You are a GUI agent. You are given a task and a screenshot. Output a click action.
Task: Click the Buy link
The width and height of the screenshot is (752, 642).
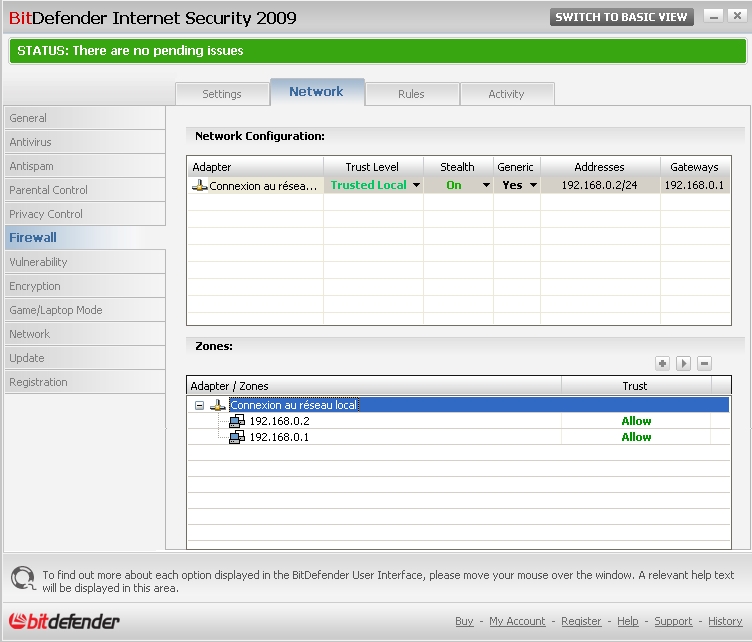[464, 621]
